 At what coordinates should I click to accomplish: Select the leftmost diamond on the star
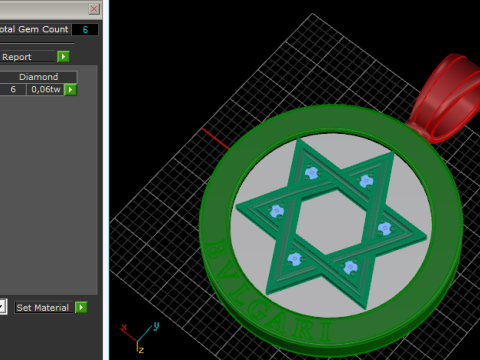click(x=277, y=211)
